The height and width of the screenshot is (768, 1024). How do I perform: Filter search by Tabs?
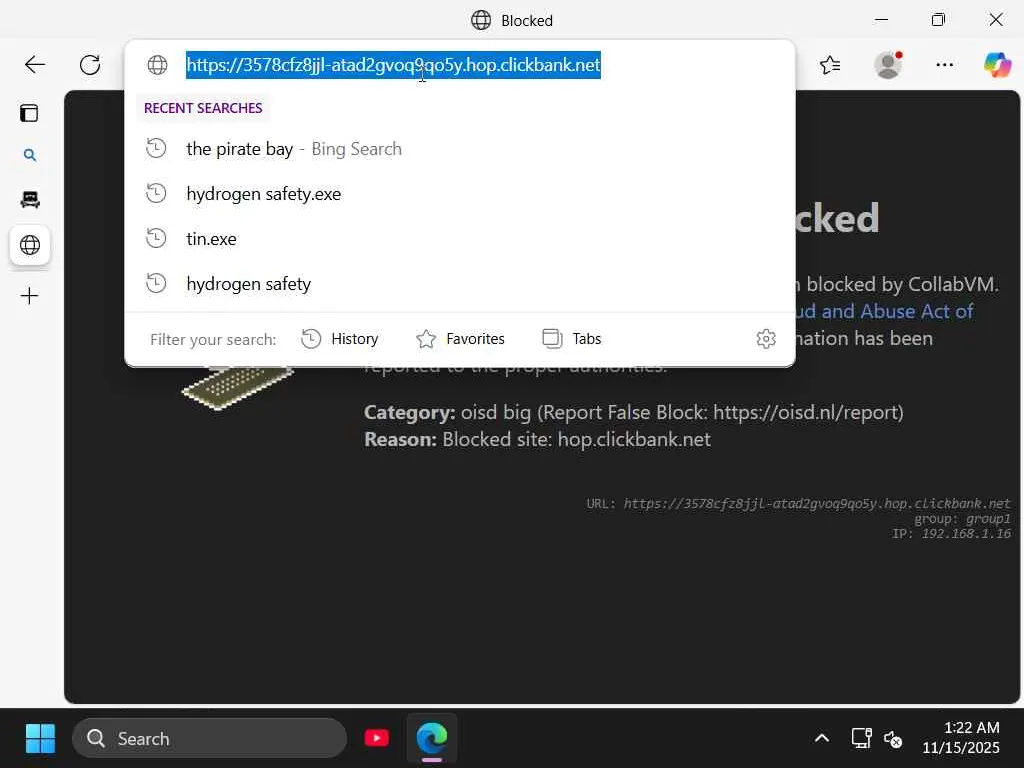(x=571, y=339)
